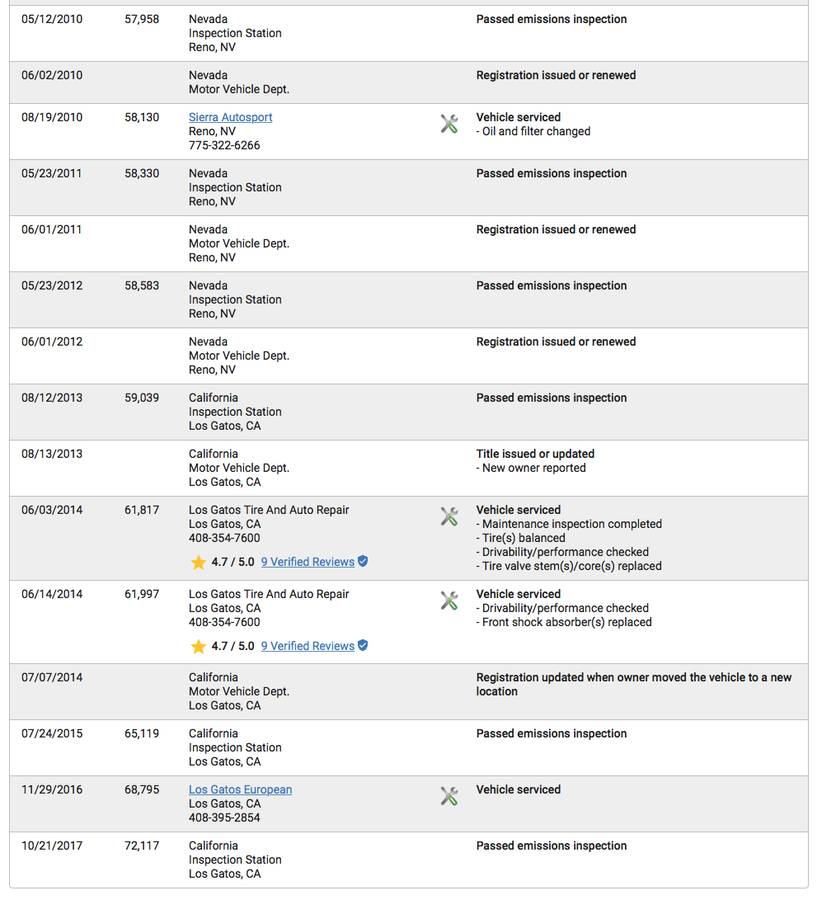Click the Front shock absorber(s) replaced detail
This screenshot has width=817, height=900.
(x=566, y=622)
